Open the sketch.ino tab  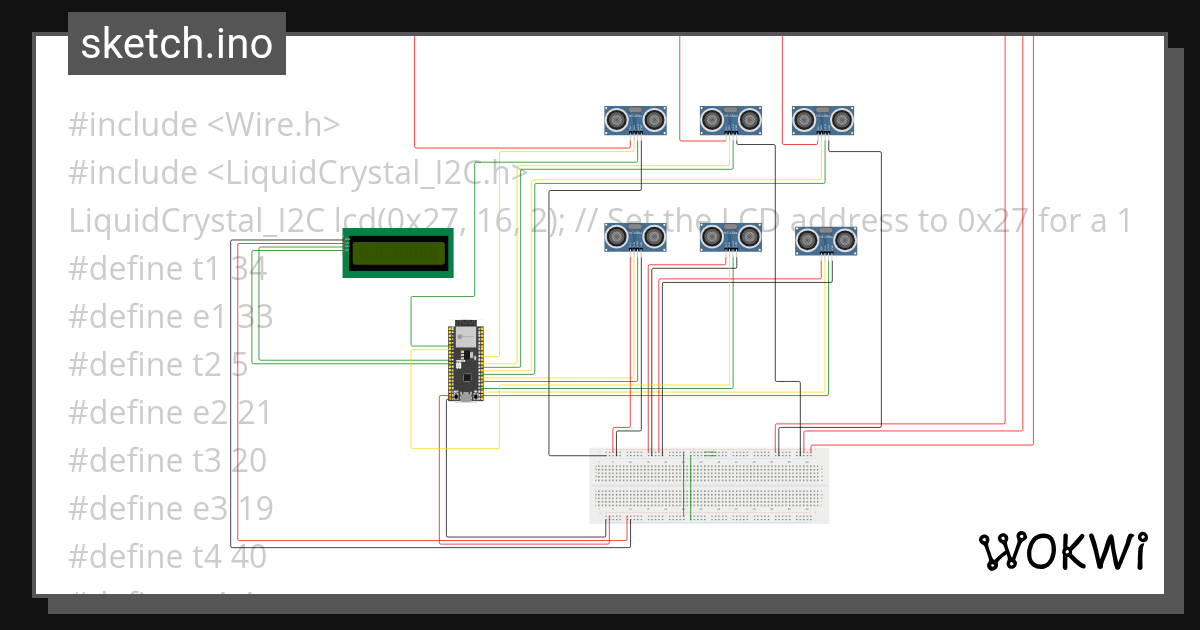tap(176, 43)
